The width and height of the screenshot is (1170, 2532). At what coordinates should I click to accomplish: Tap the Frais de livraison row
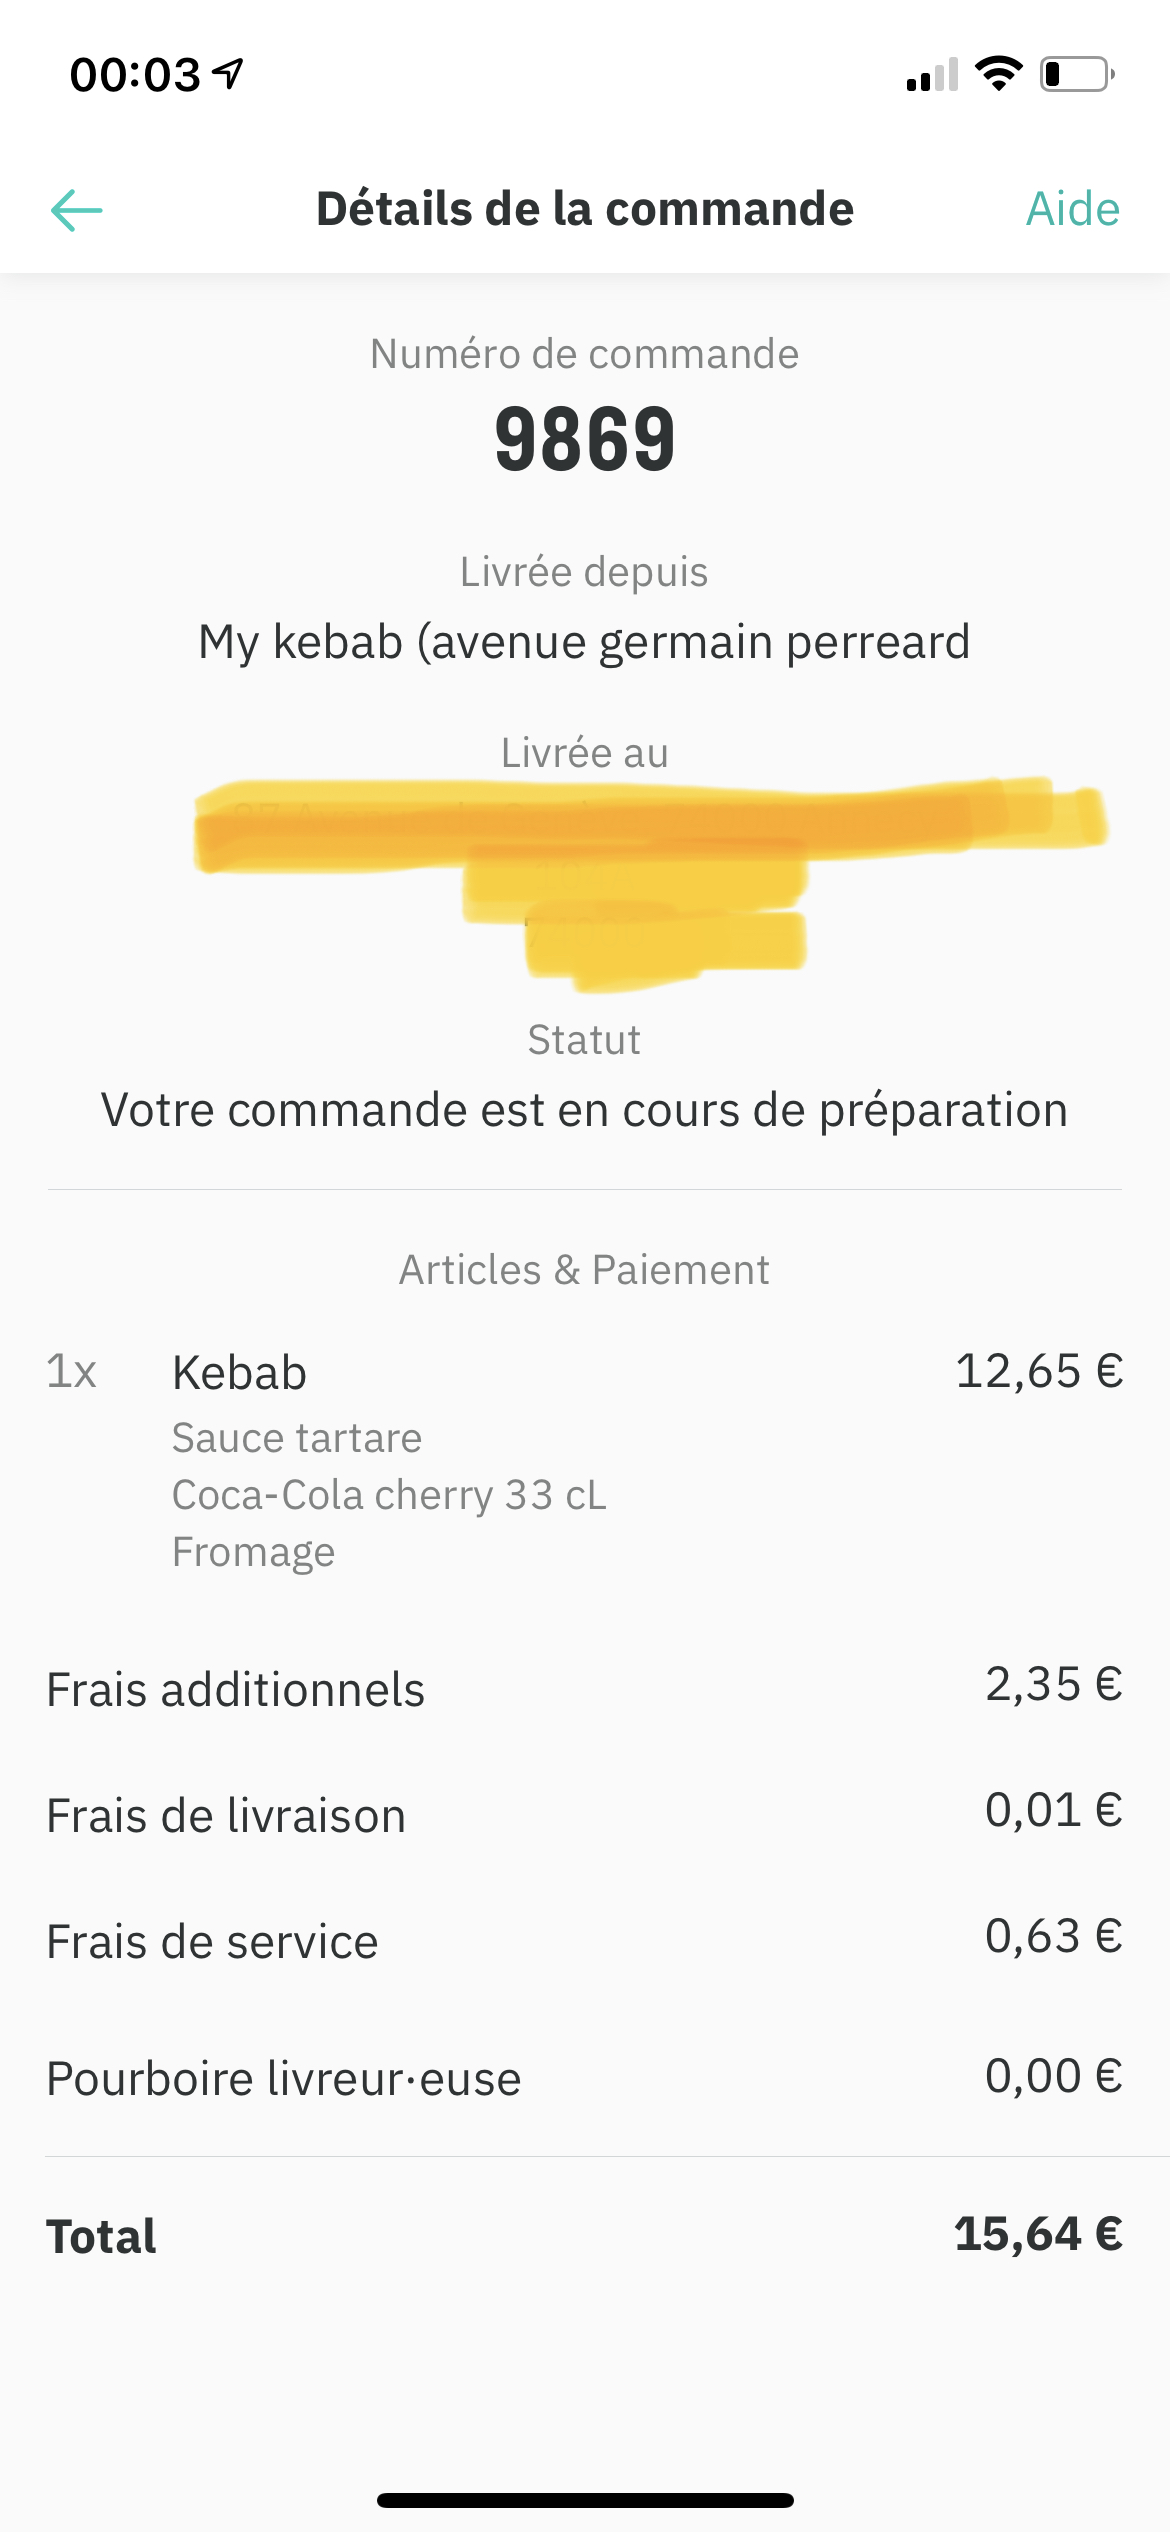585,1814
